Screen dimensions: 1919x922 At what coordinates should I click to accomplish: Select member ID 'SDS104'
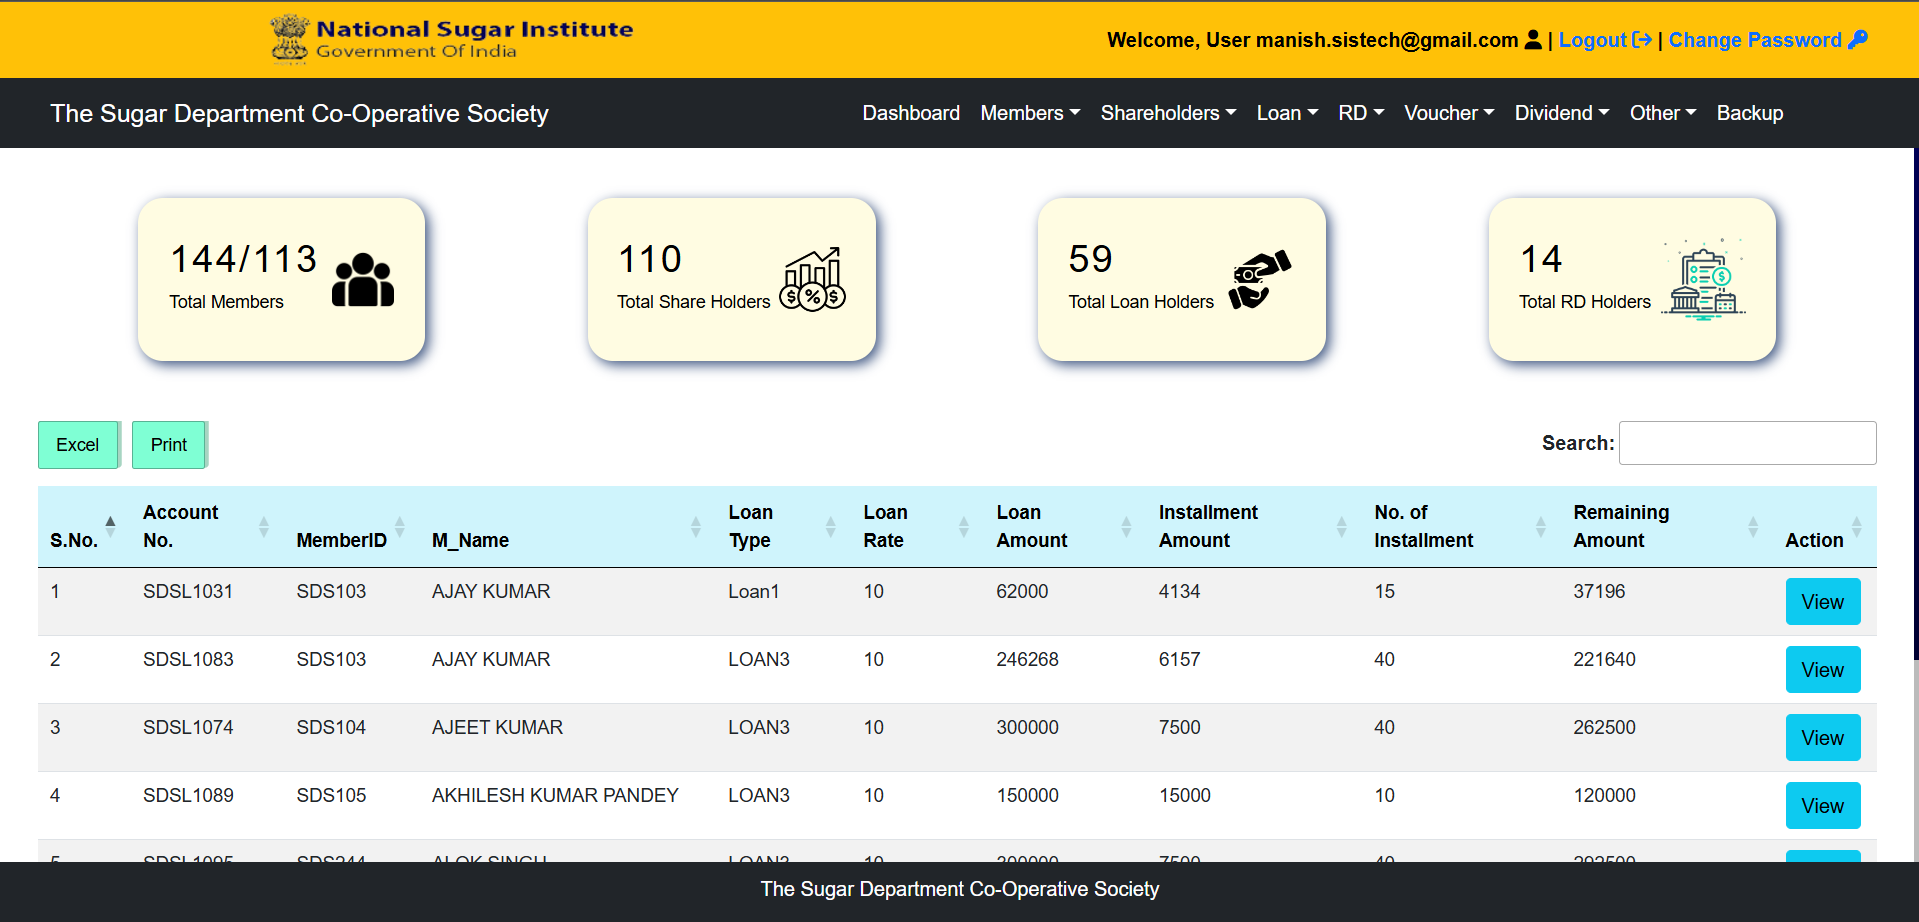pyautogui.click(x=331, y=727)
